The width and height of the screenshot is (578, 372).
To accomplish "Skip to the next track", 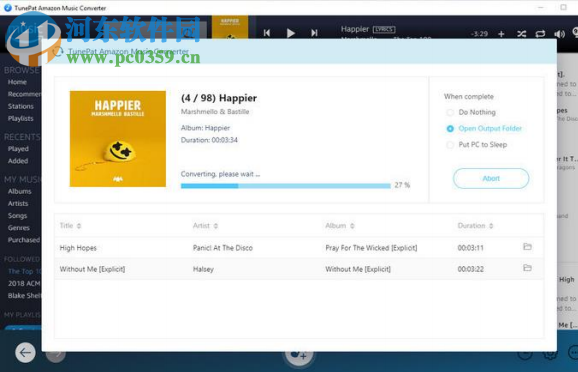I will (314, 33).
